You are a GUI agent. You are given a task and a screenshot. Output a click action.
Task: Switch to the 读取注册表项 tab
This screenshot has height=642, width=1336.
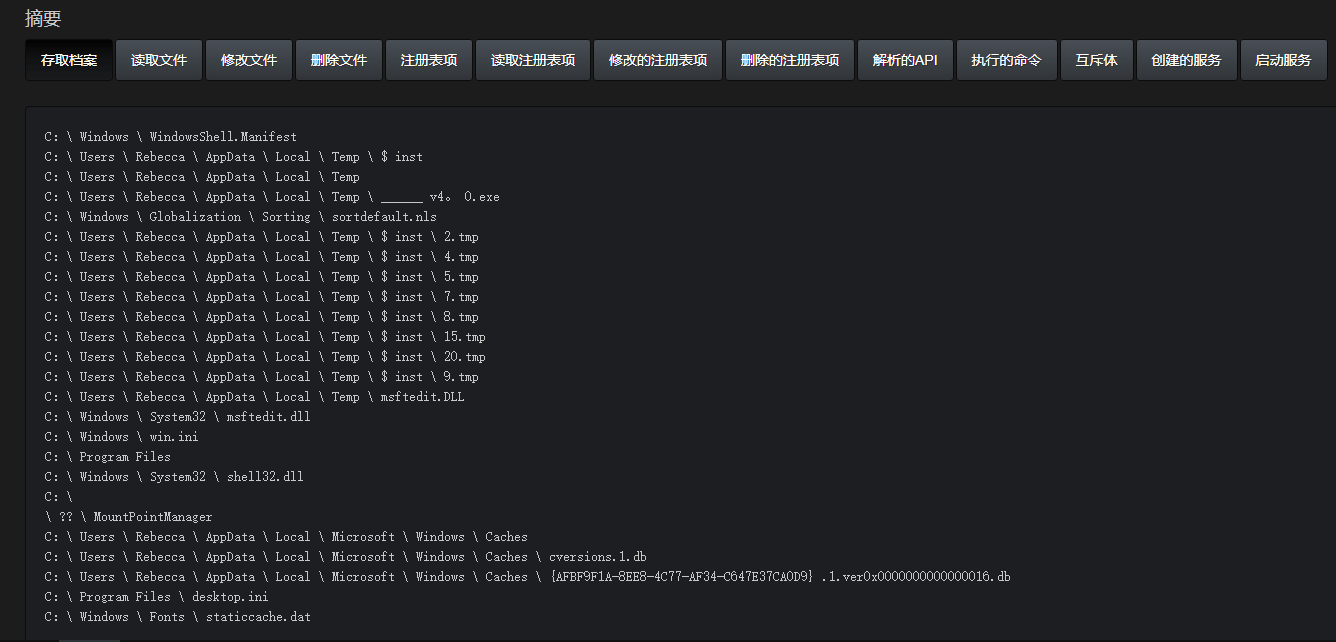pyautogui.click(x=533, y=60)
